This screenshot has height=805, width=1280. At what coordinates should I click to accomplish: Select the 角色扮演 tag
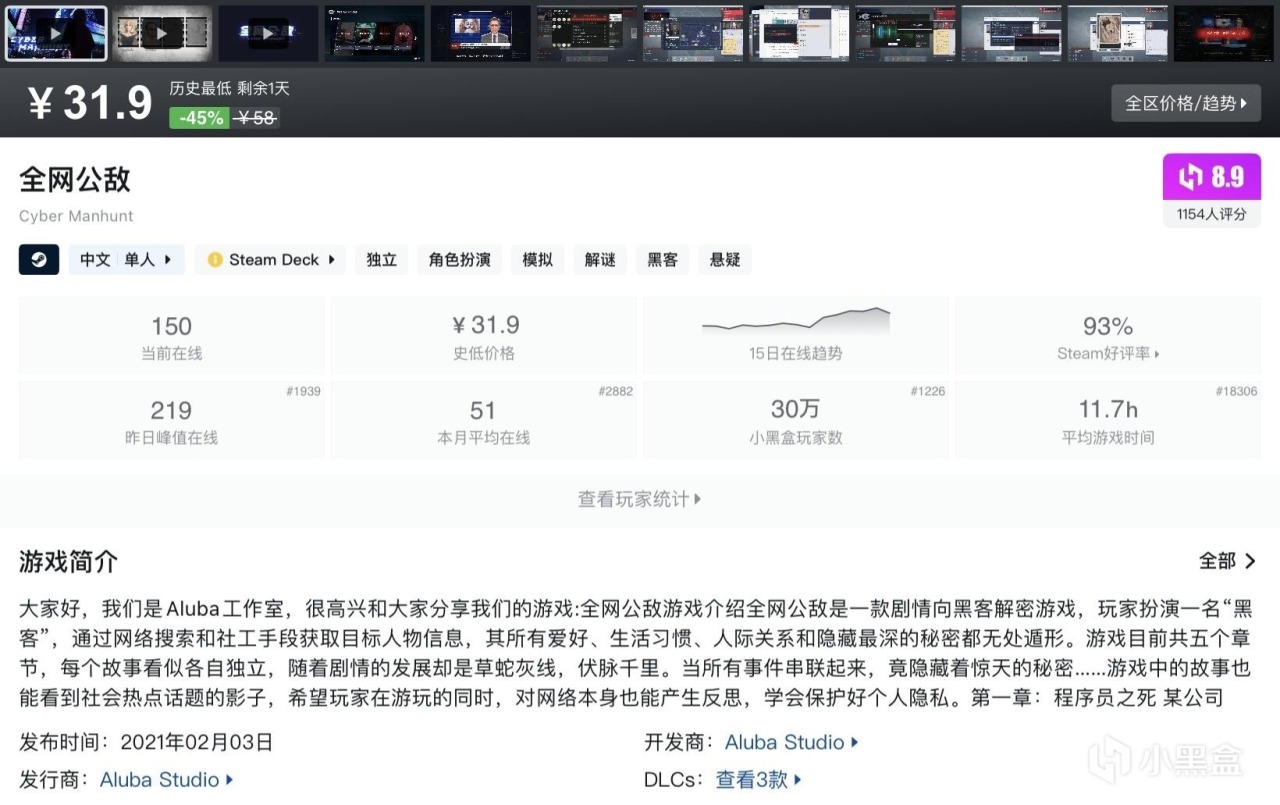tap(460, 260)
